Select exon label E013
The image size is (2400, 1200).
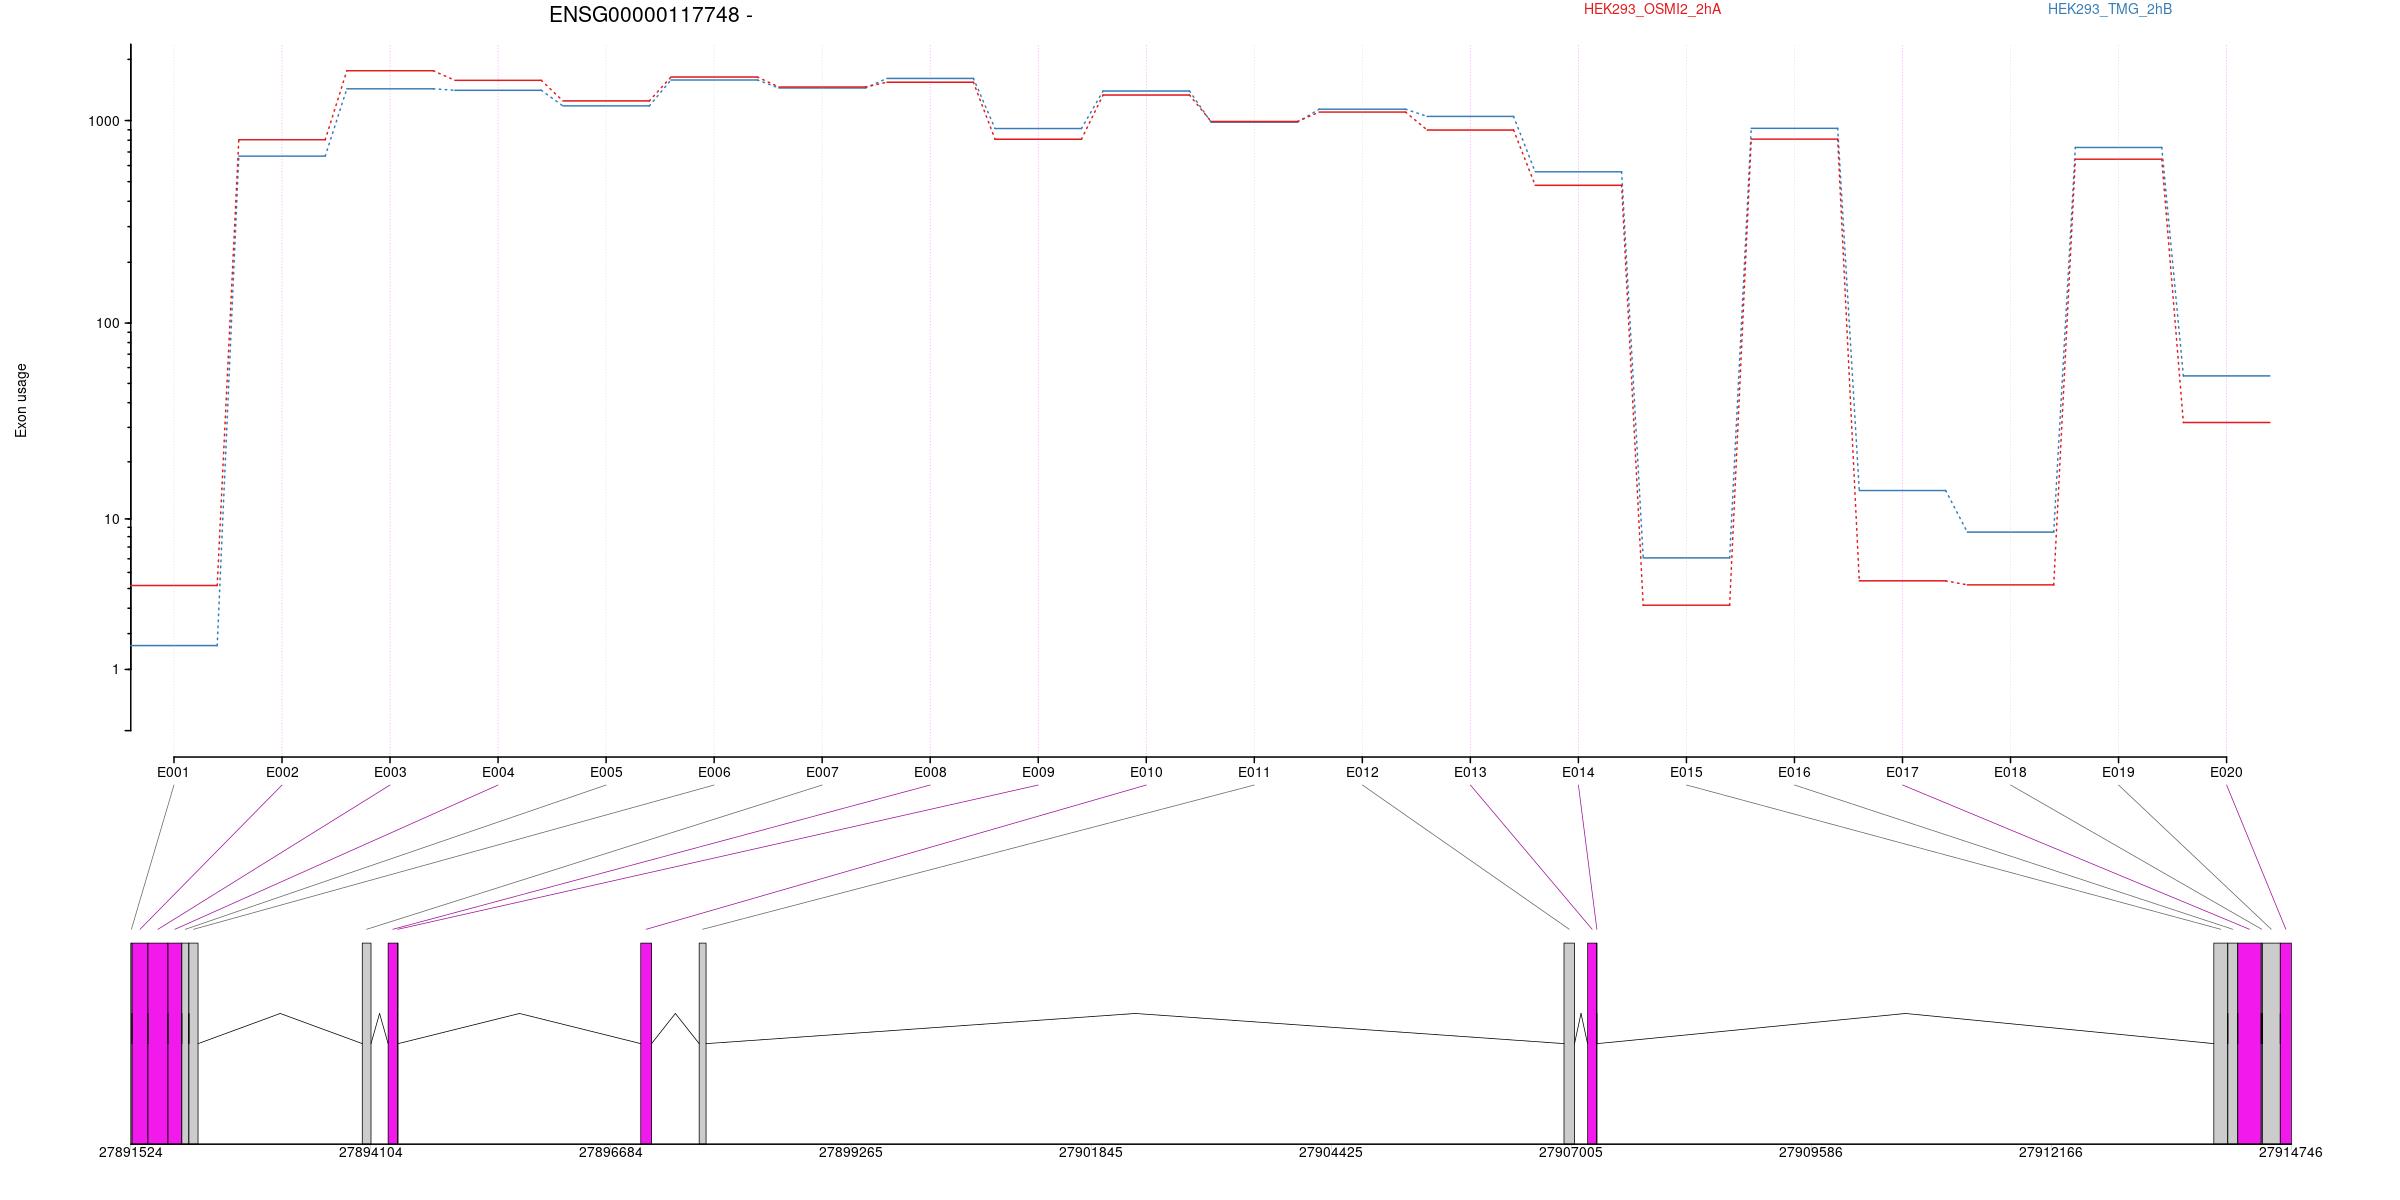click(1470, 772)
